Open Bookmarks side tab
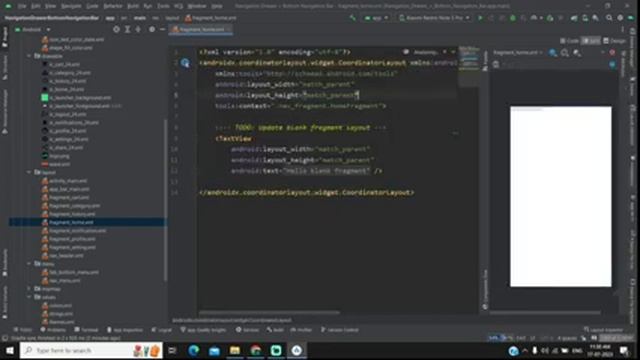The height and width of the screenshot is (360, 640). click(5, 262)
